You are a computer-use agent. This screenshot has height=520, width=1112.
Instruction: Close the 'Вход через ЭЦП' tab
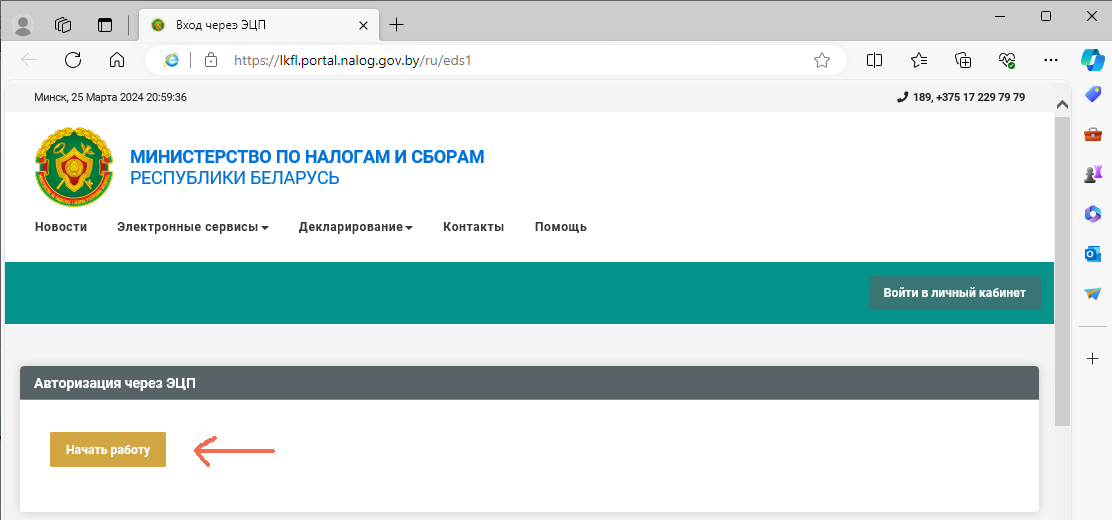tap(363, 25)
